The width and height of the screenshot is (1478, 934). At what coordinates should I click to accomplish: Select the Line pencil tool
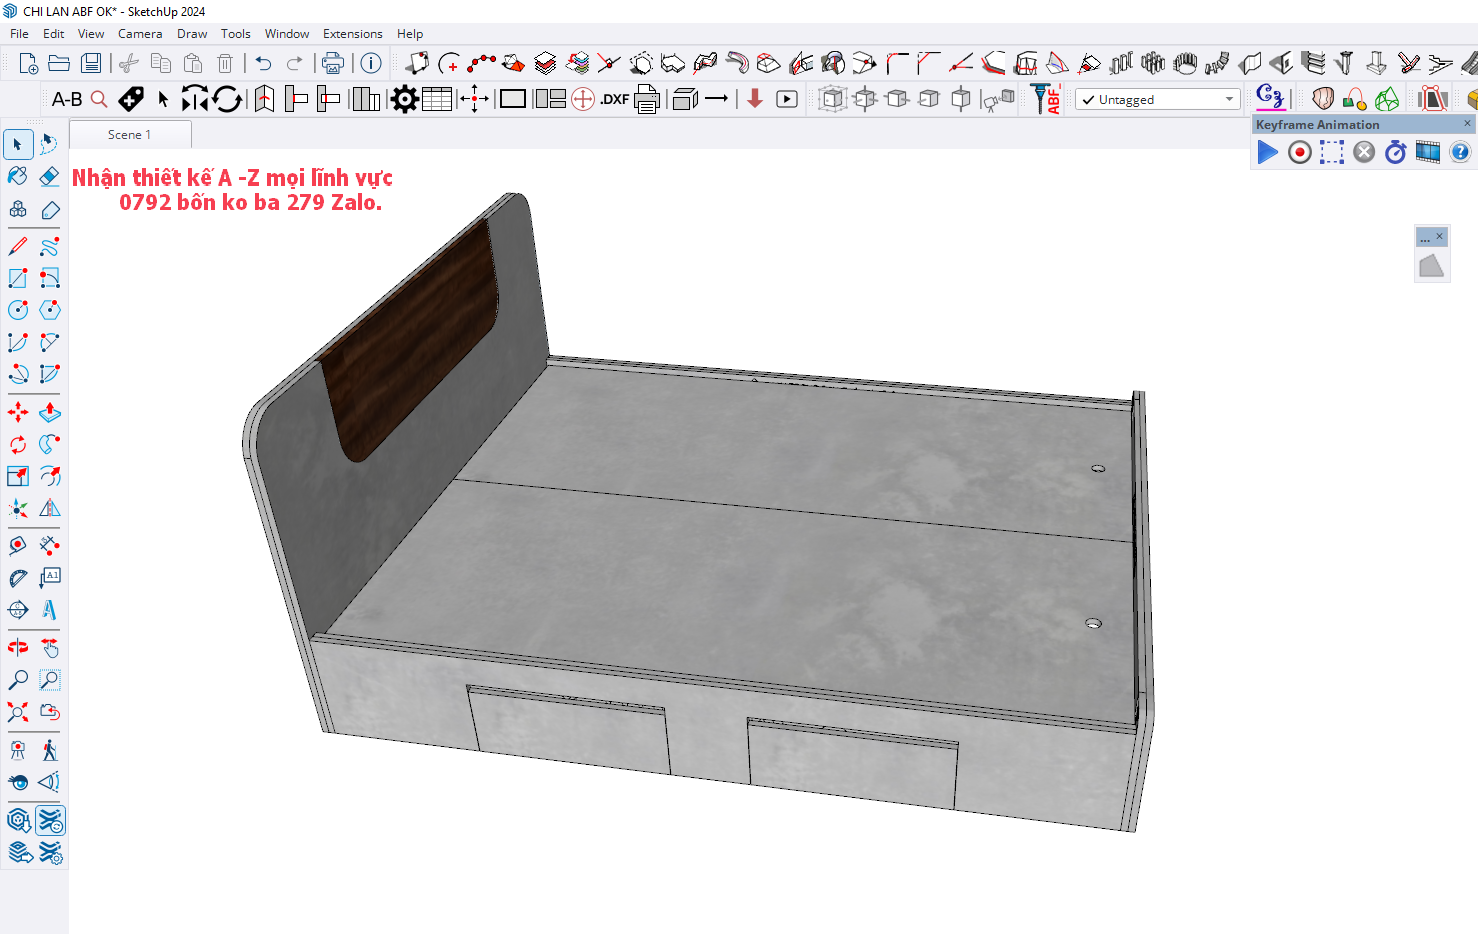[x=18, y=246]
